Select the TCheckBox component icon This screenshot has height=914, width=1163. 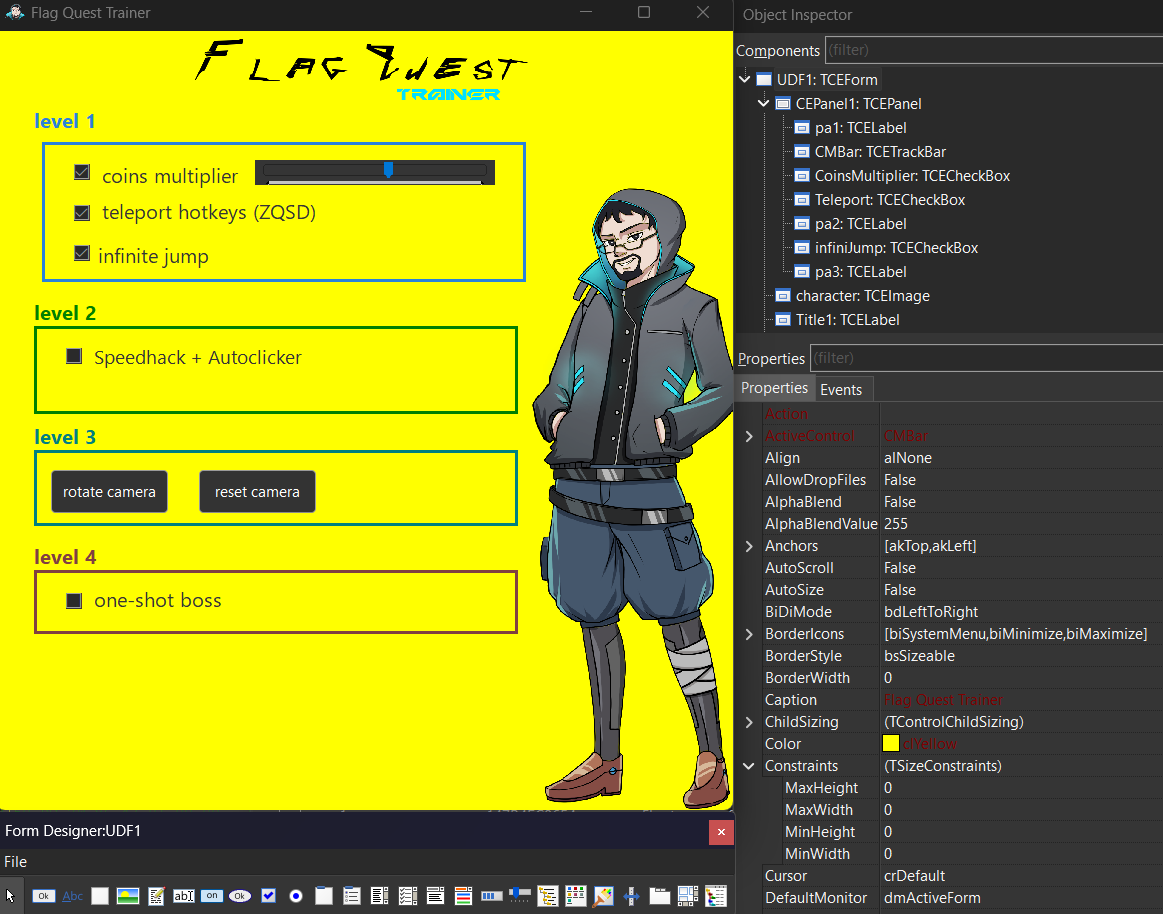267,896
